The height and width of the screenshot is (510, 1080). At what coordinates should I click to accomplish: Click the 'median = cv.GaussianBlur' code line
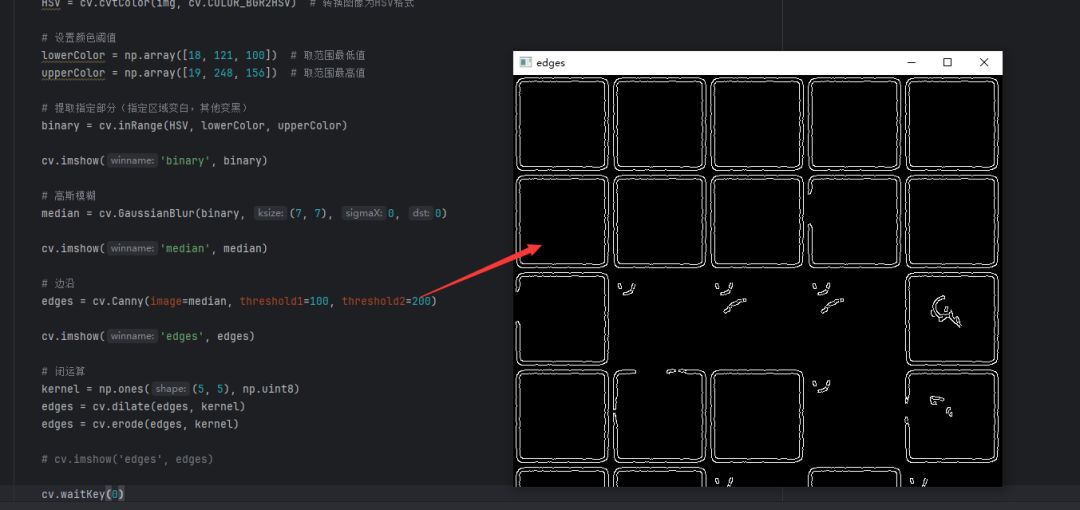tap(244, 214)
